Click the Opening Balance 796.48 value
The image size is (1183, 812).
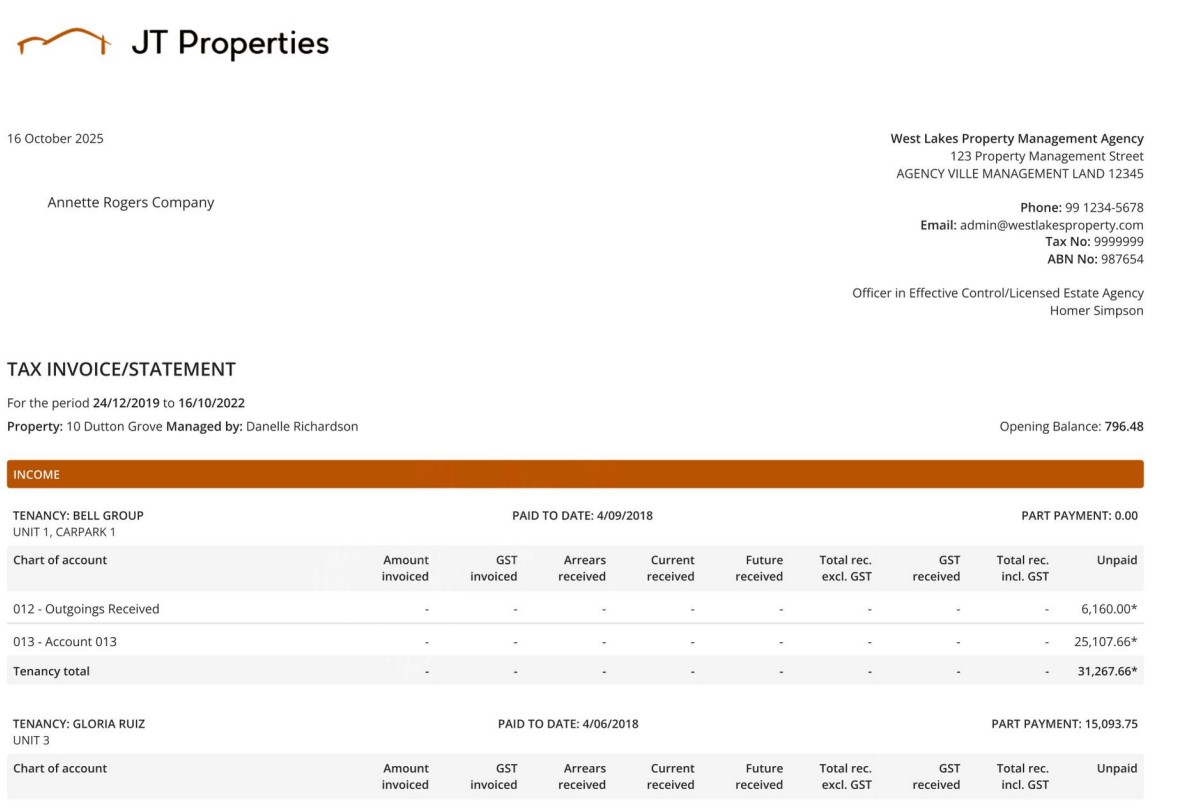(1123, 427)
